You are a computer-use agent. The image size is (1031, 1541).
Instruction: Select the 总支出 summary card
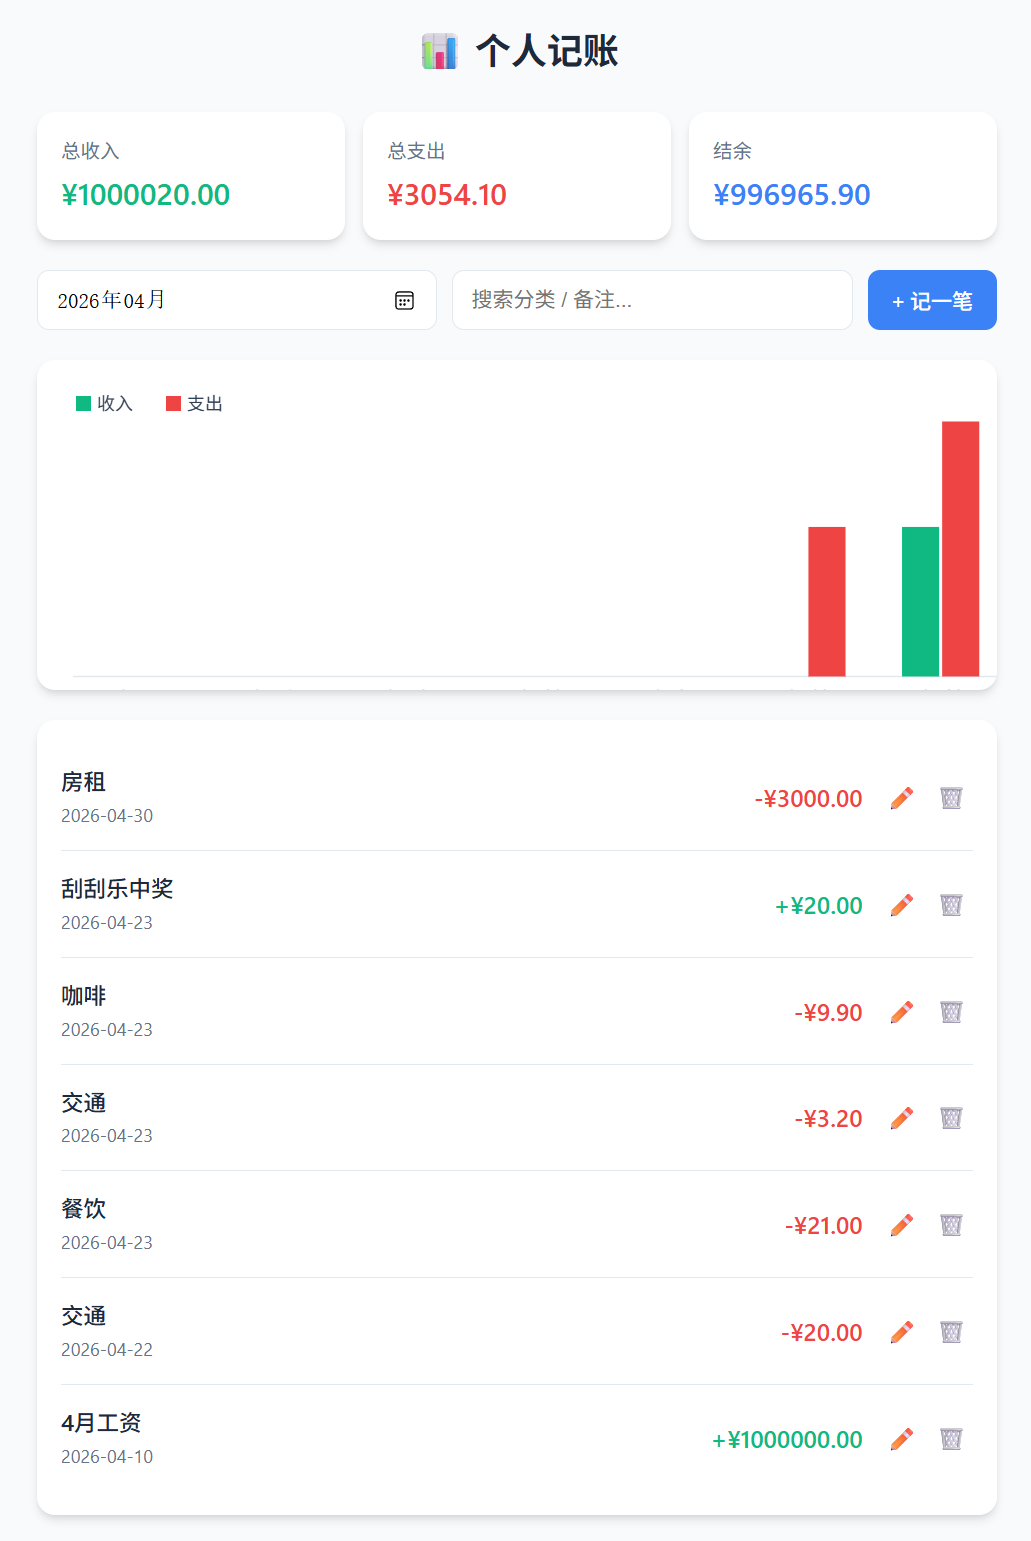pyautogui.click(x=516, y=176)
